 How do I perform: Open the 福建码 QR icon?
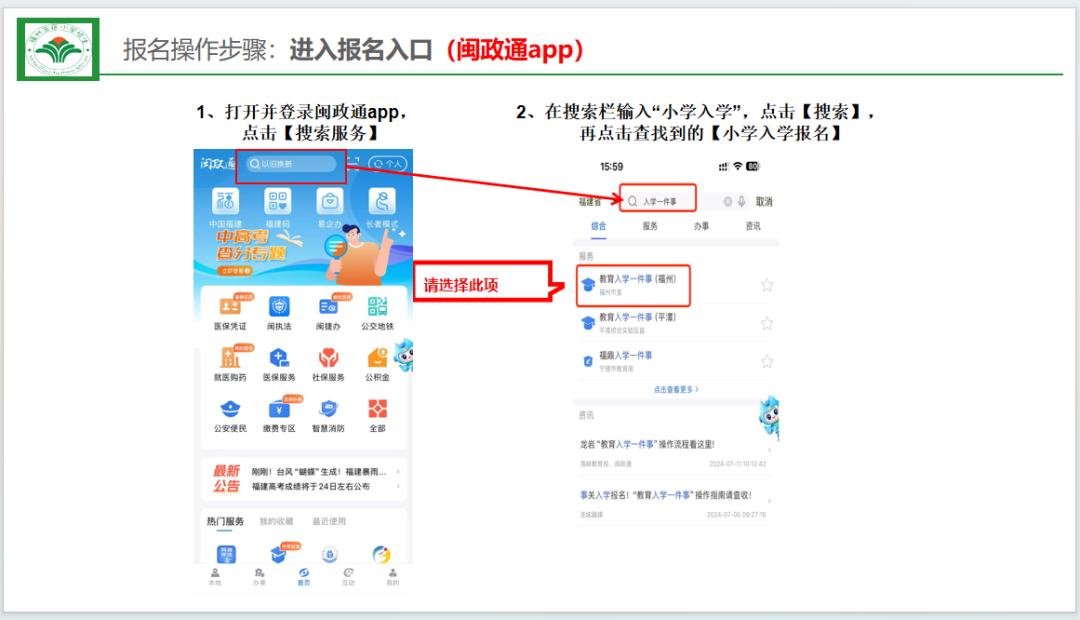(278, 202)
